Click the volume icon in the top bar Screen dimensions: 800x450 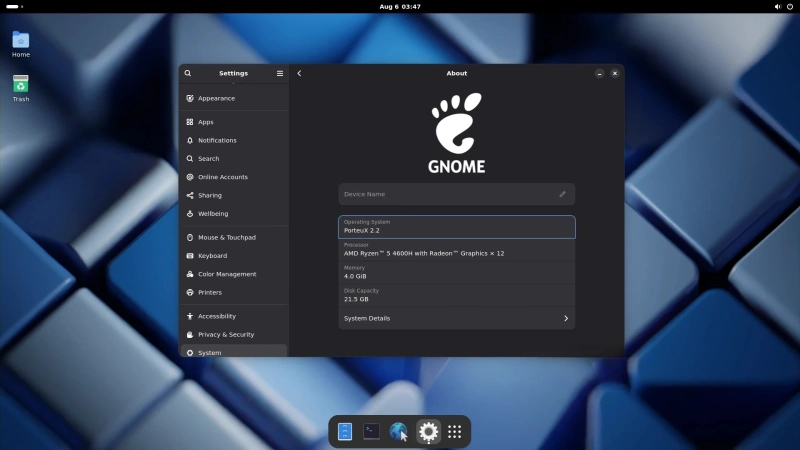point(778,7)
